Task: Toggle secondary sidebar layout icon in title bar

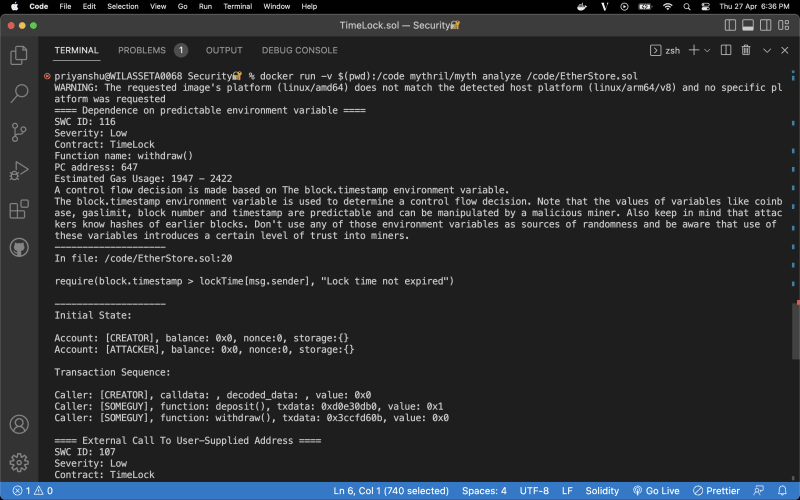Action: click(x=766, y=25)
